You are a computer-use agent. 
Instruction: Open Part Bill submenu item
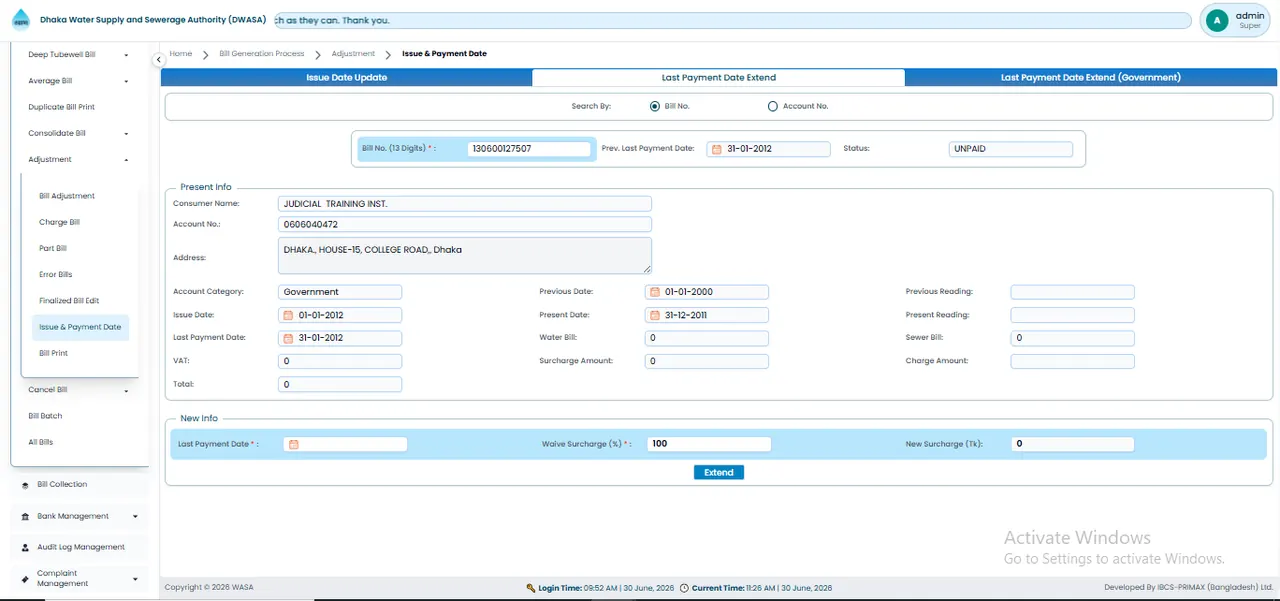[53, 248]
